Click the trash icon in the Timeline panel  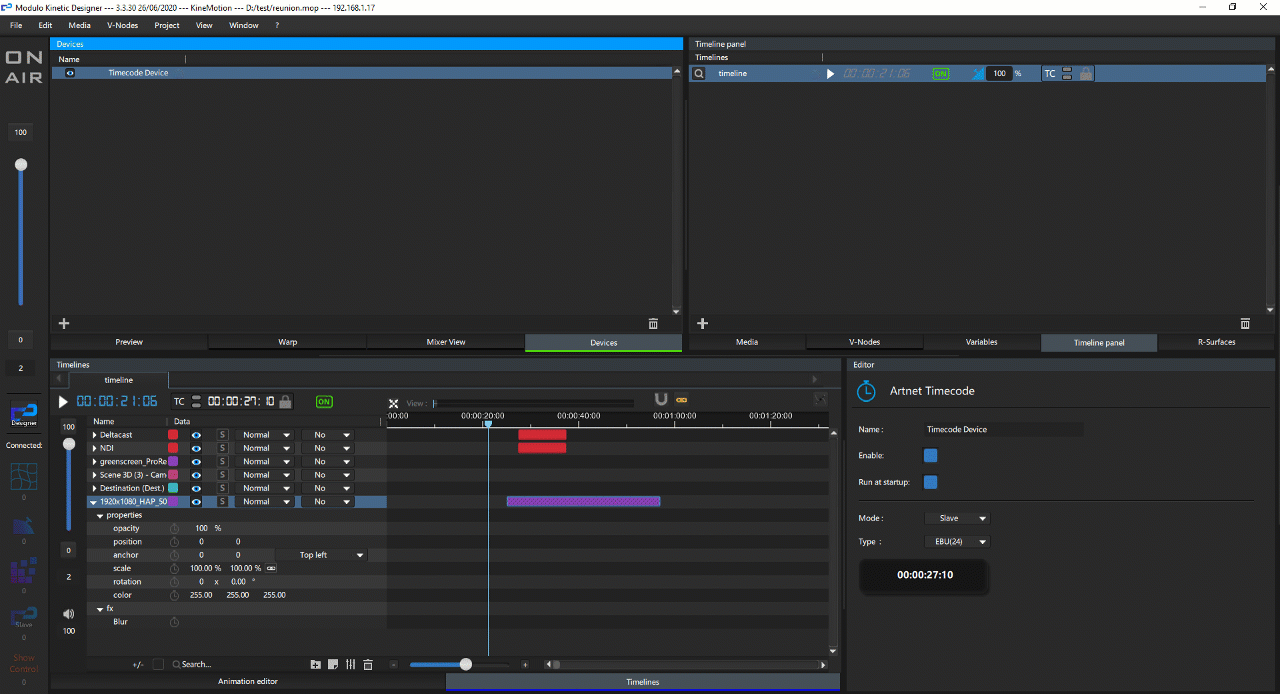(x=1245, y=323)
